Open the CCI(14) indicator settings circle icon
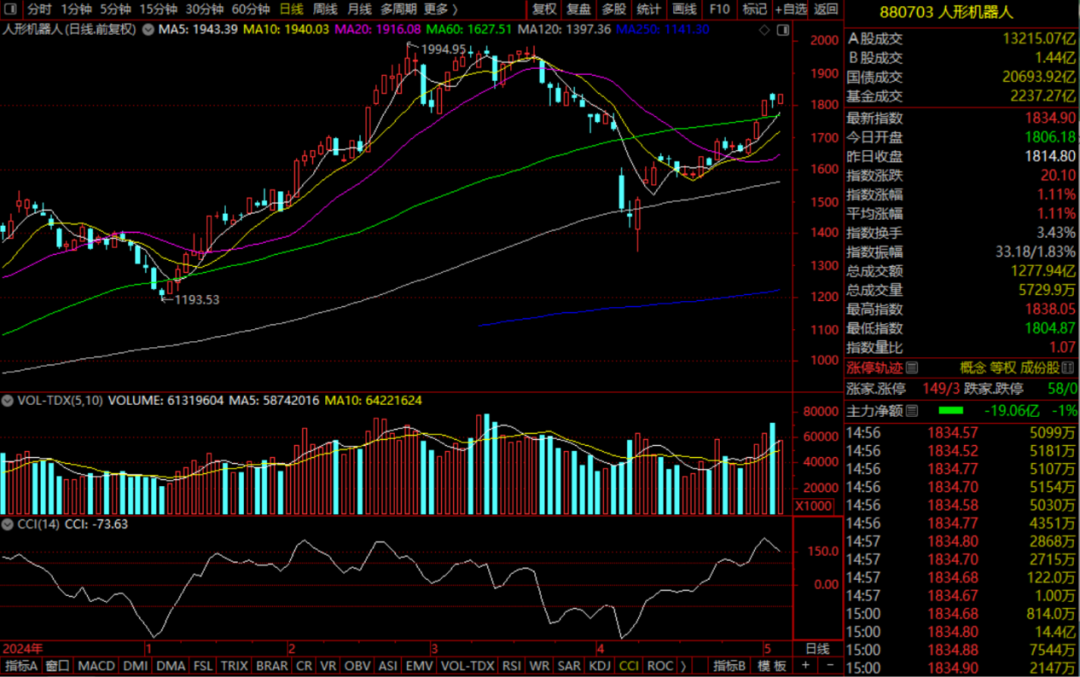1080x677 pixels. (x=9, y=523)
